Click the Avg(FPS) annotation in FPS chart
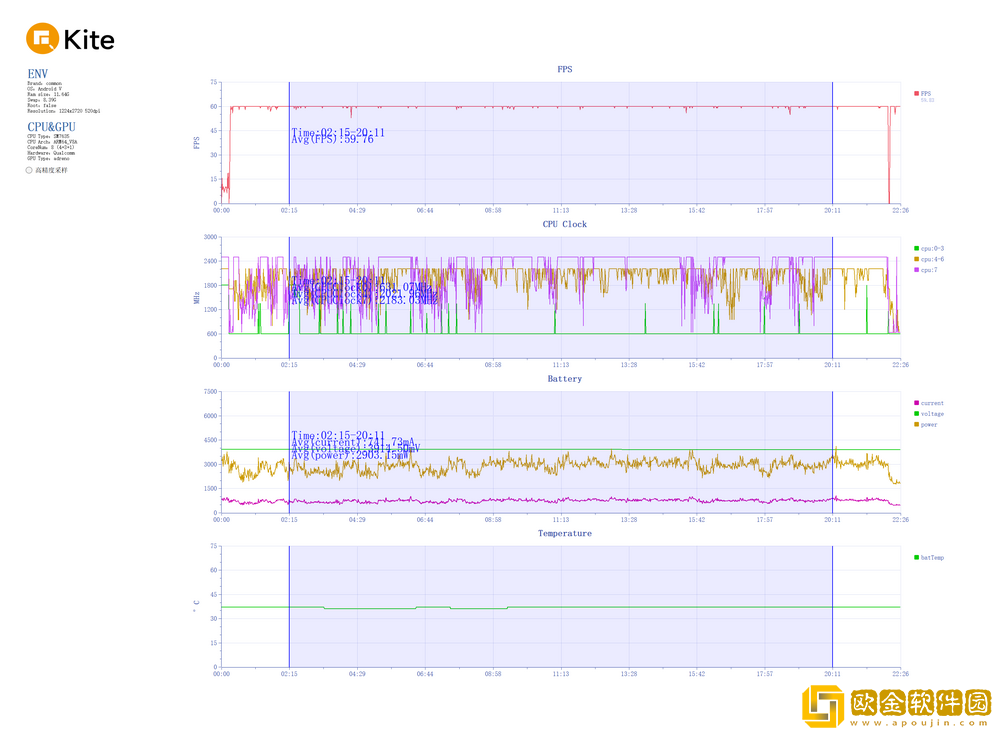 click(333, 140)
